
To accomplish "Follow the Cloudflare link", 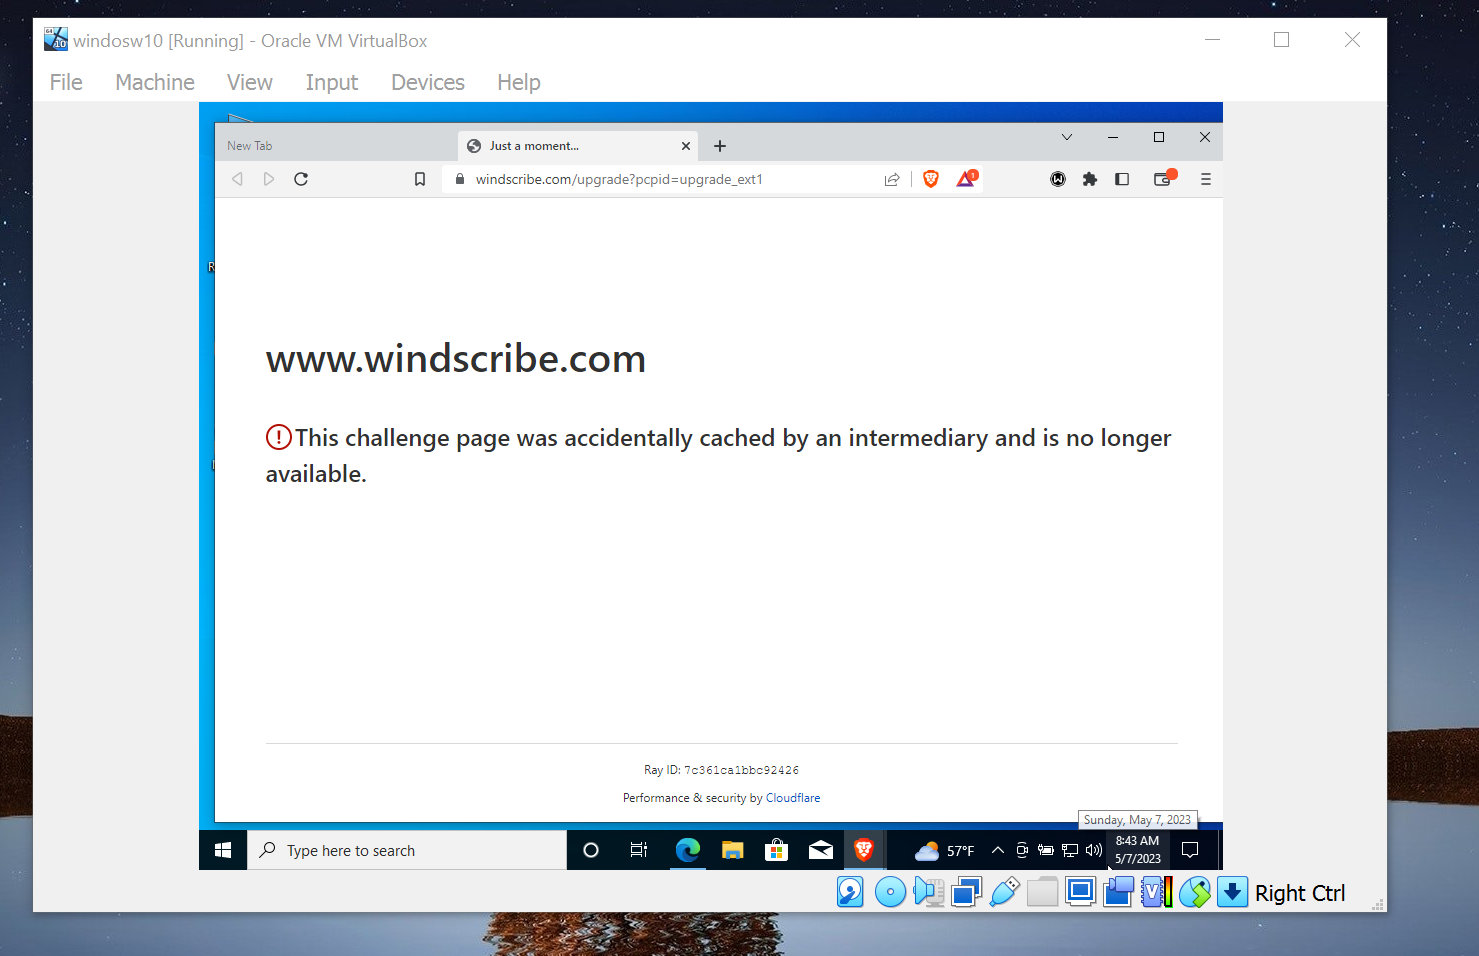I will click(793, 798).
